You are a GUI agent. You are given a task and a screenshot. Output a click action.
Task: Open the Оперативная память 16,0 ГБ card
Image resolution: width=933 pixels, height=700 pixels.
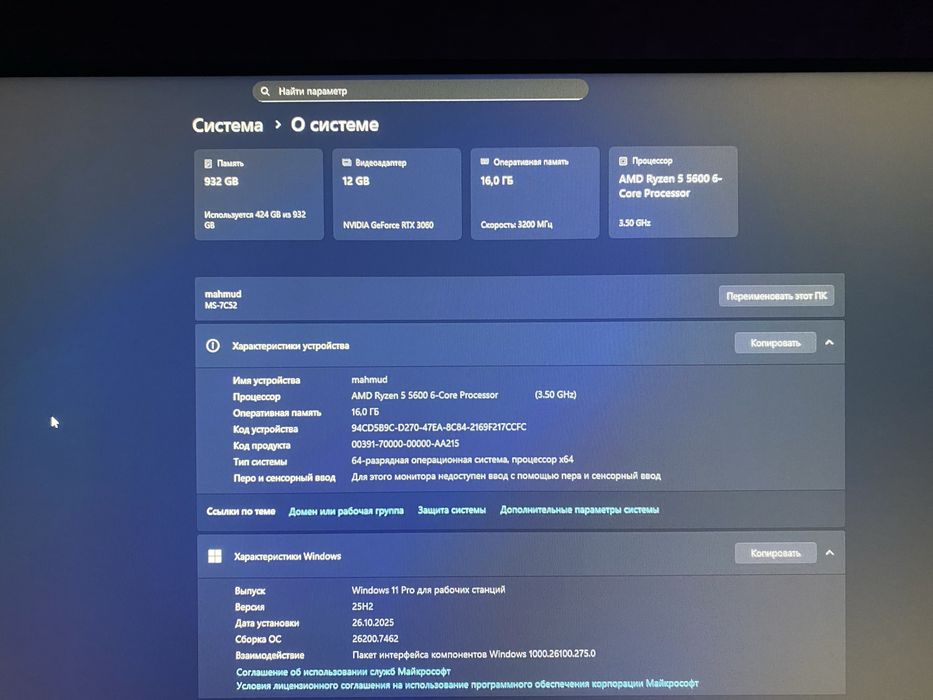coord(535,193)
